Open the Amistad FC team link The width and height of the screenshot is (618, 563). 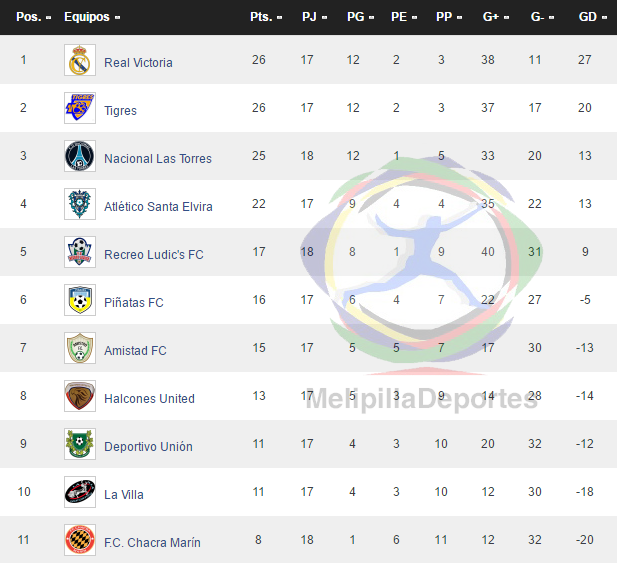click(x=135, y=350)
